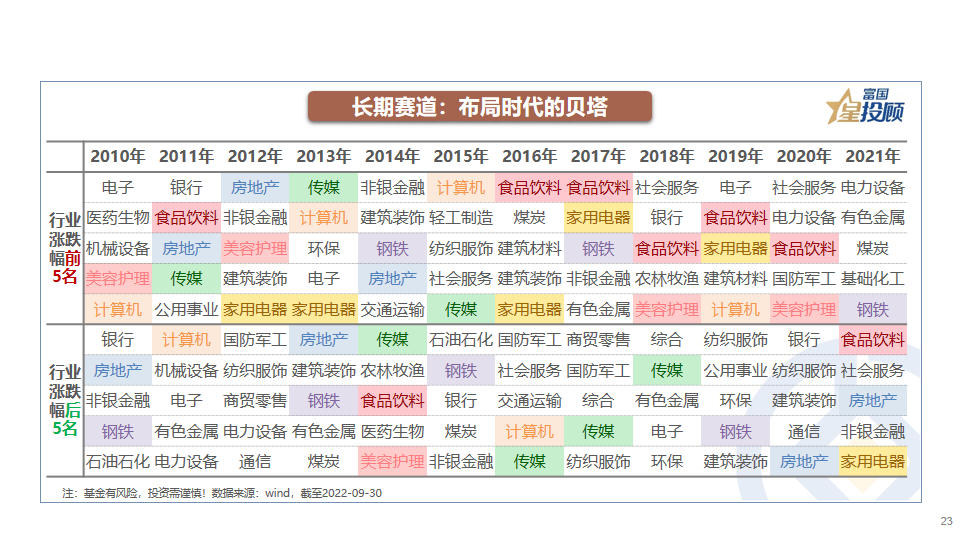This screenshot has height=540, width=960.
Task: Click the blue 房地产 cell under 2012年
Action: click(255, 187)
